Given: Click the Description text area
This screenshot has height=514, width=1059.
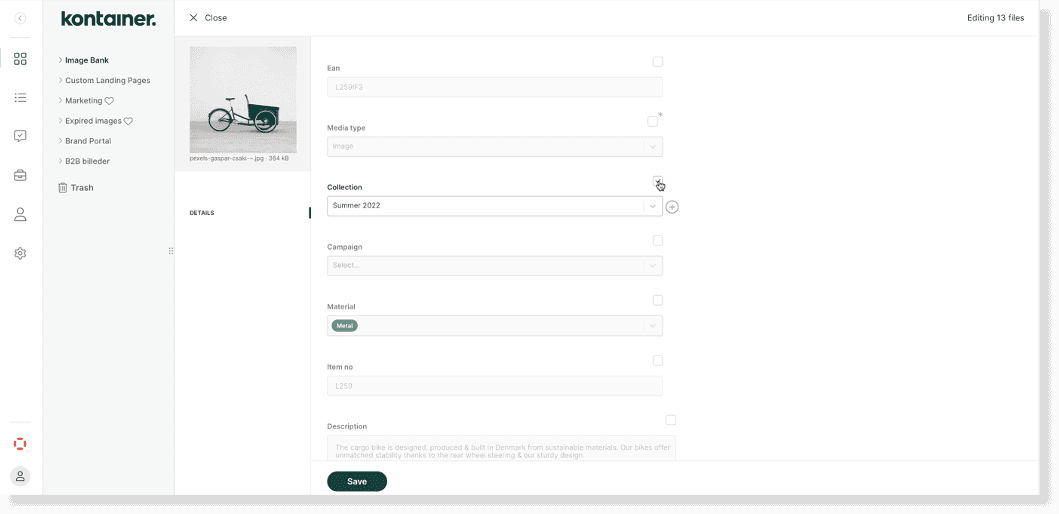Looking at the screenshot, I should point(501,448).
